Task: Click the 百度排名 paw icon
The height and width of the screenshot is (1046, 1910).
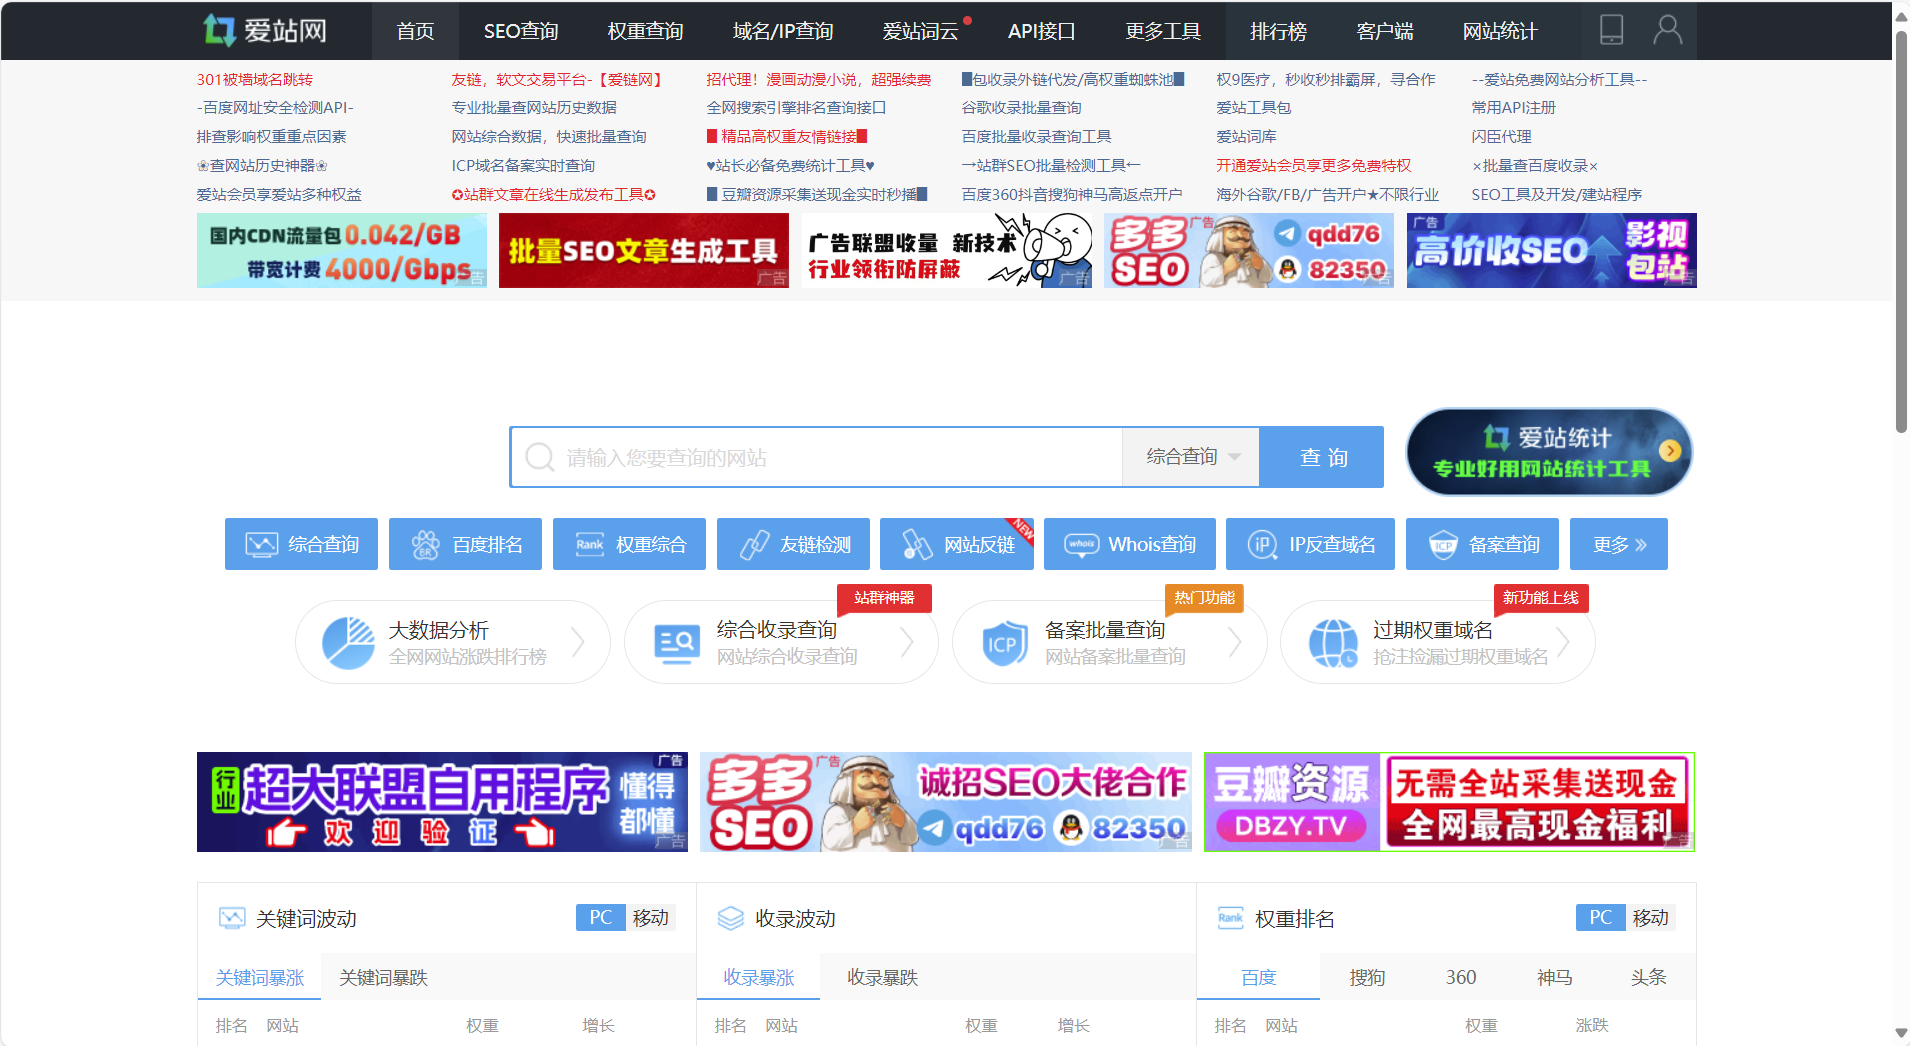Action: pos(426,544)
